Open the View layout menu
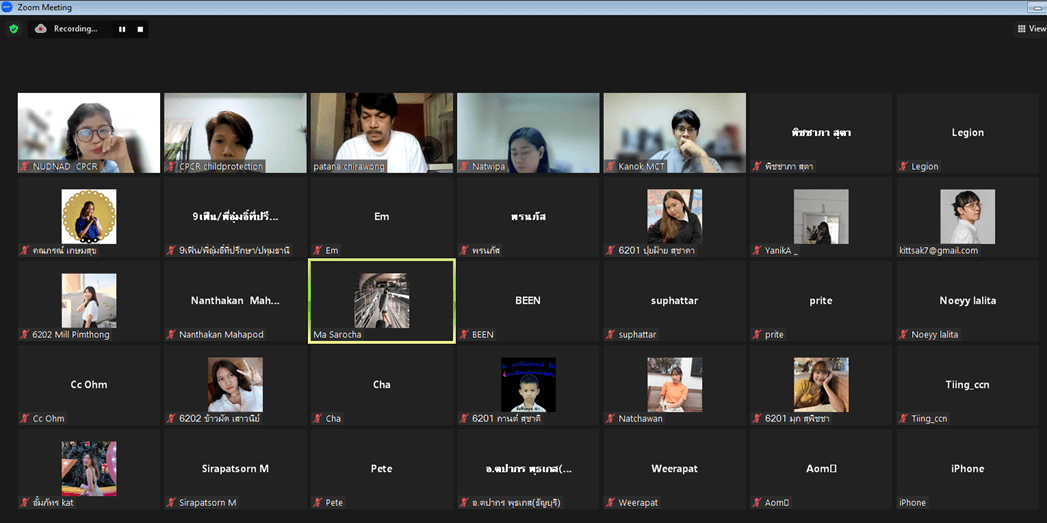 click(1030, 29)
